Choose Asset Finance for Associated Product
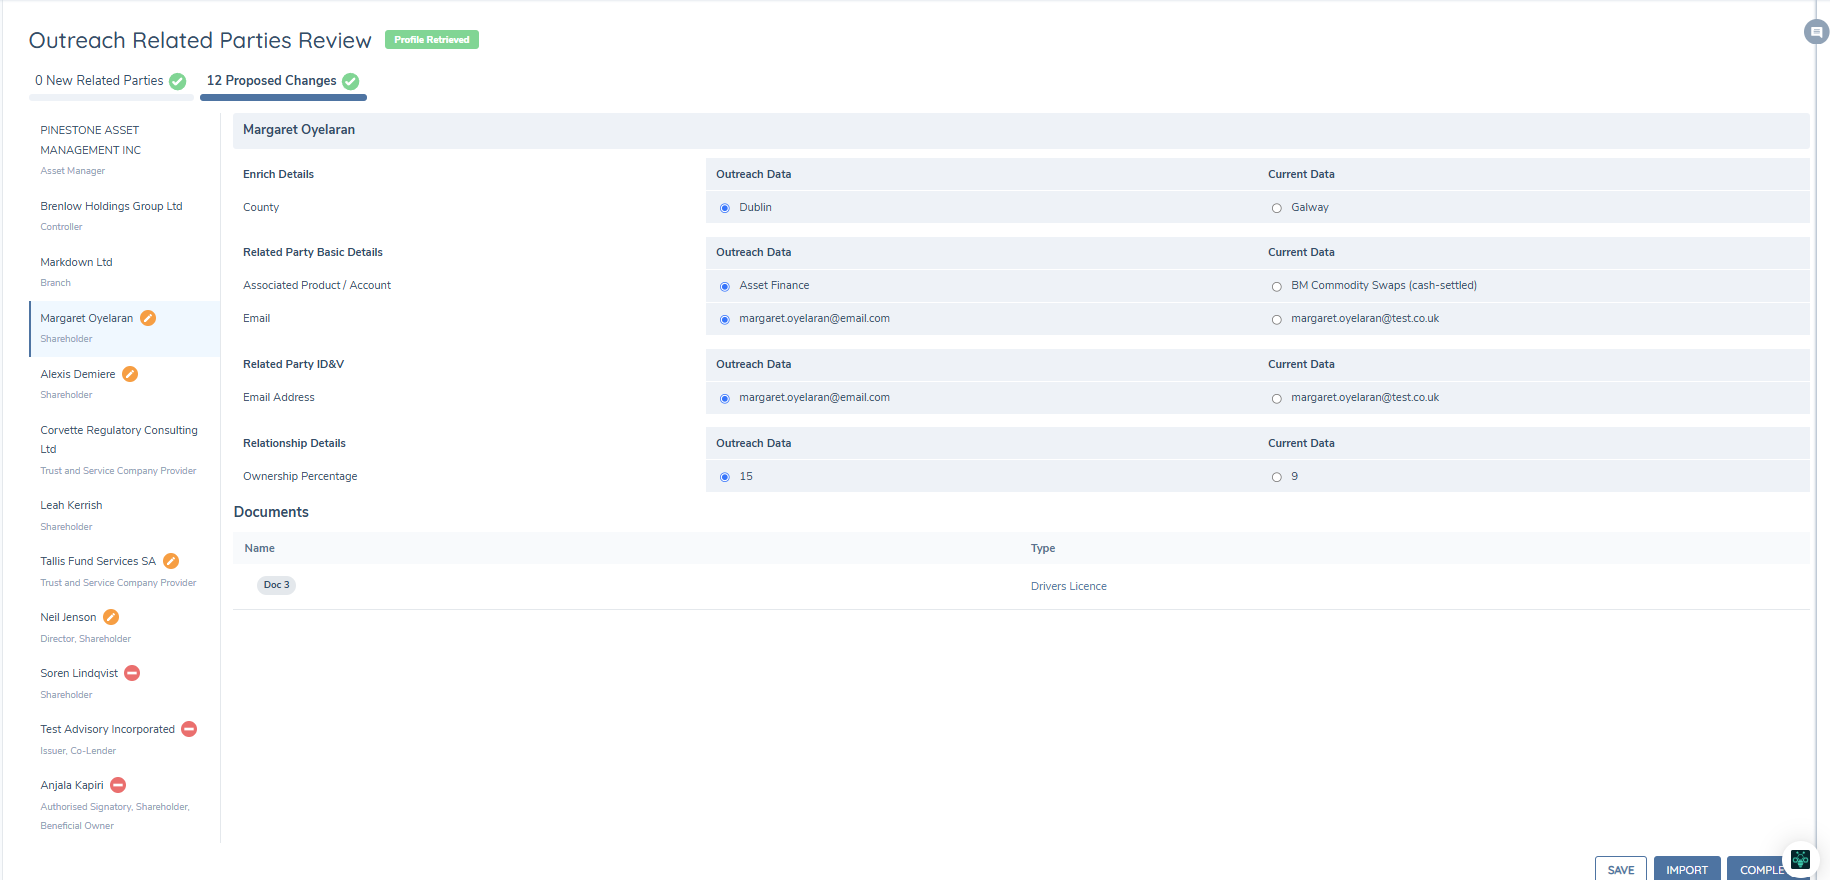1830x880 pixels. (x=725, y=286)
